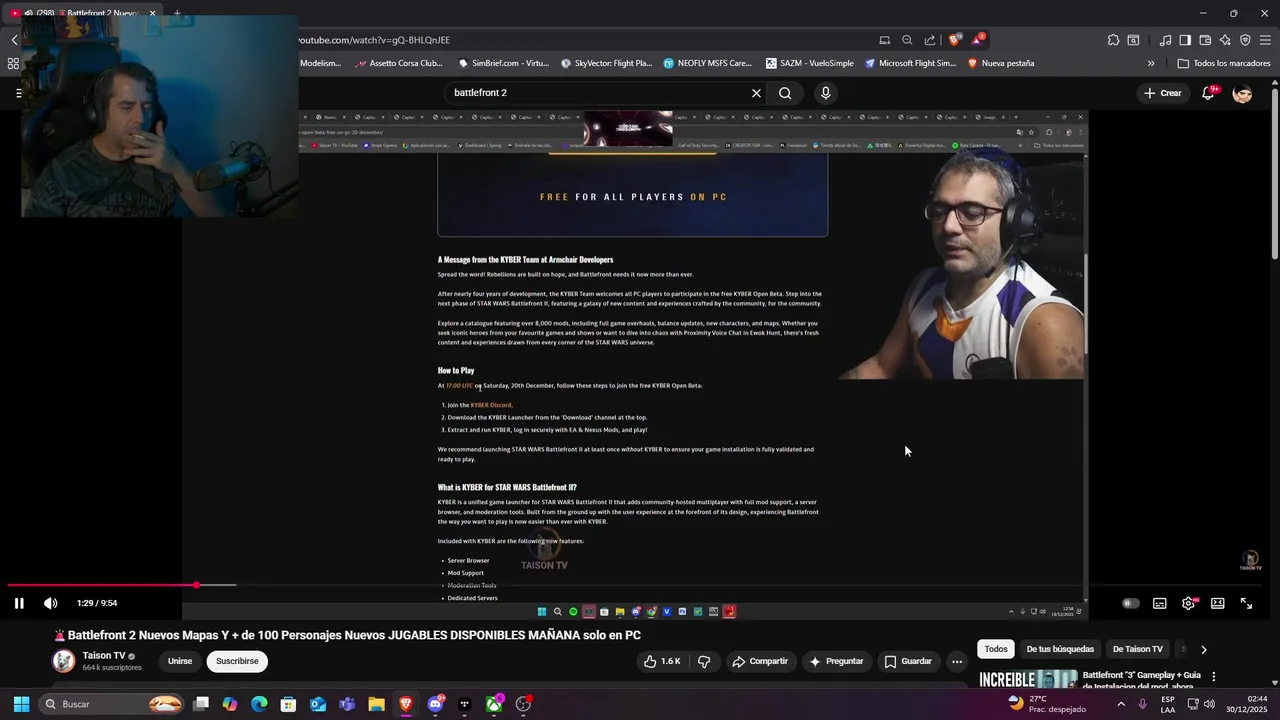Viewport: 1280px width, 720px height.
Task: Click the Suscribirse button
Action: (x=237, y=661)
